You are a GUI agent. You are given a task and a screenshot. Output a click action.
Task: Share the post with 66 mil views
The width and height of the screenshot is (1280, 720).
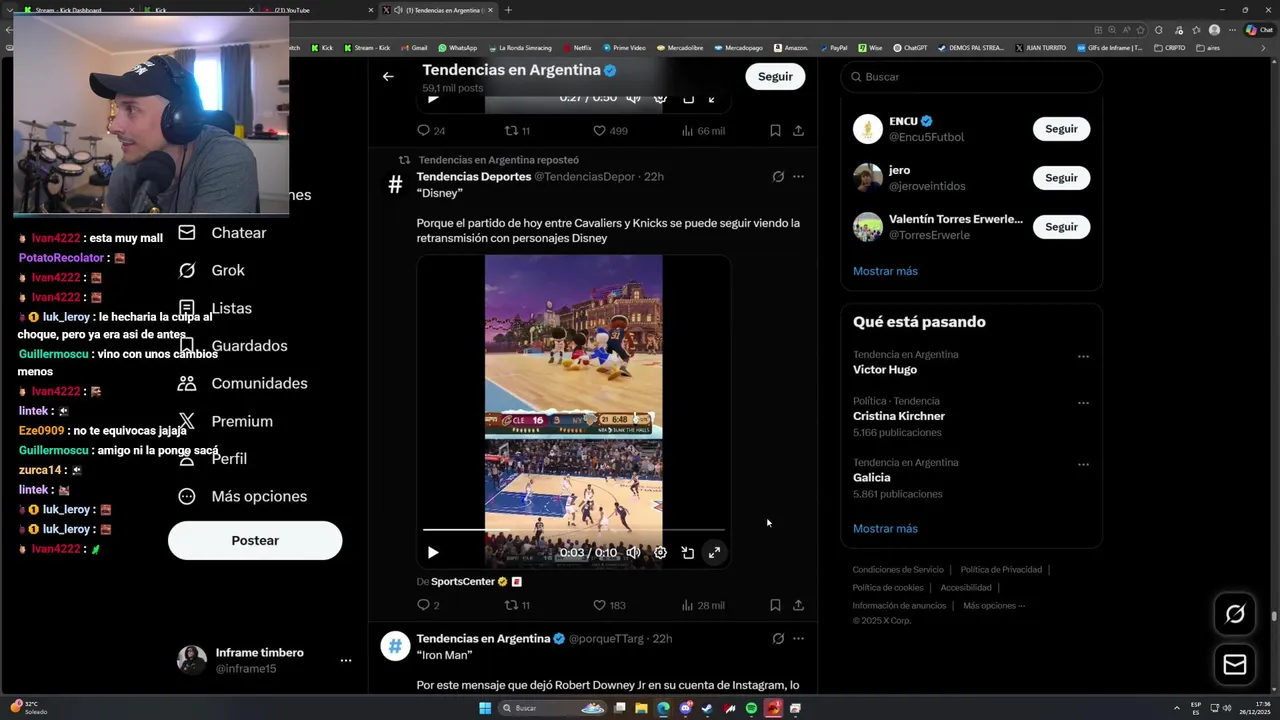(798, 130)
